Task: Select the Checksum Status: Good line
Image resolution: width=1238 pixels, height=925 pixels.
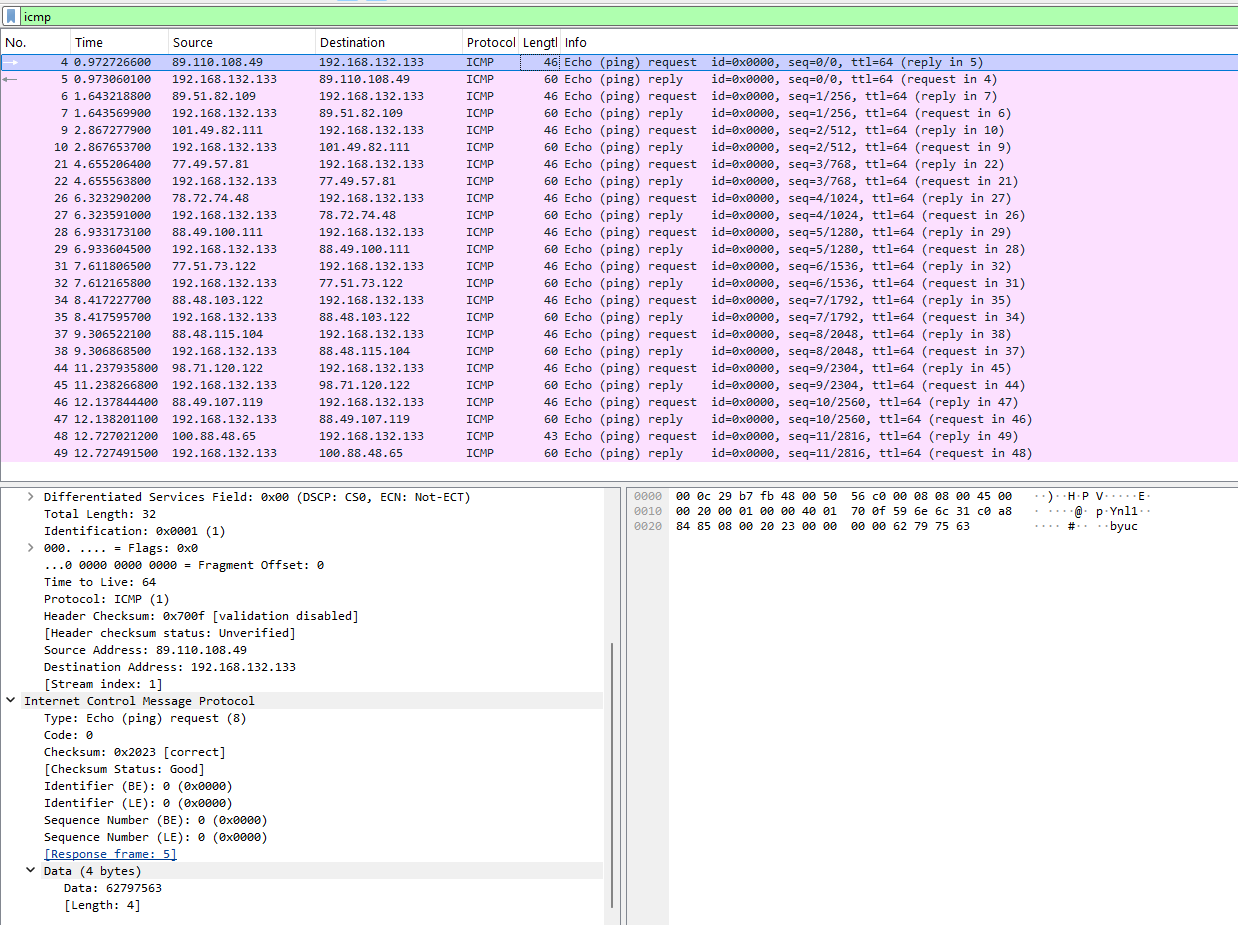Action: pyautogui.click(x=124, y=769)
